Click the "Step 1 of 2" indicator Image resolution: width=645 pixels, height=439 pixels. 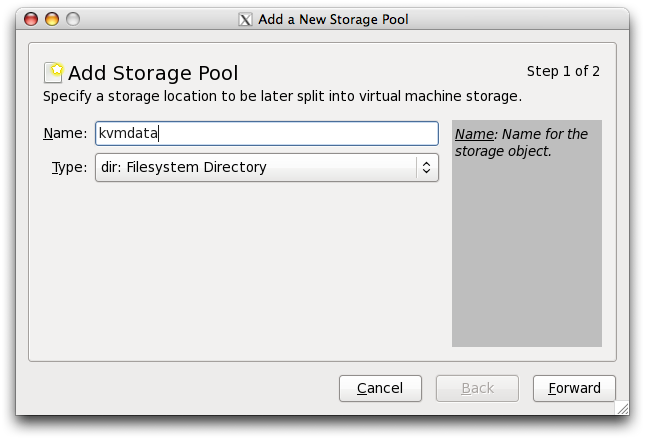click(x=563, y=71)
